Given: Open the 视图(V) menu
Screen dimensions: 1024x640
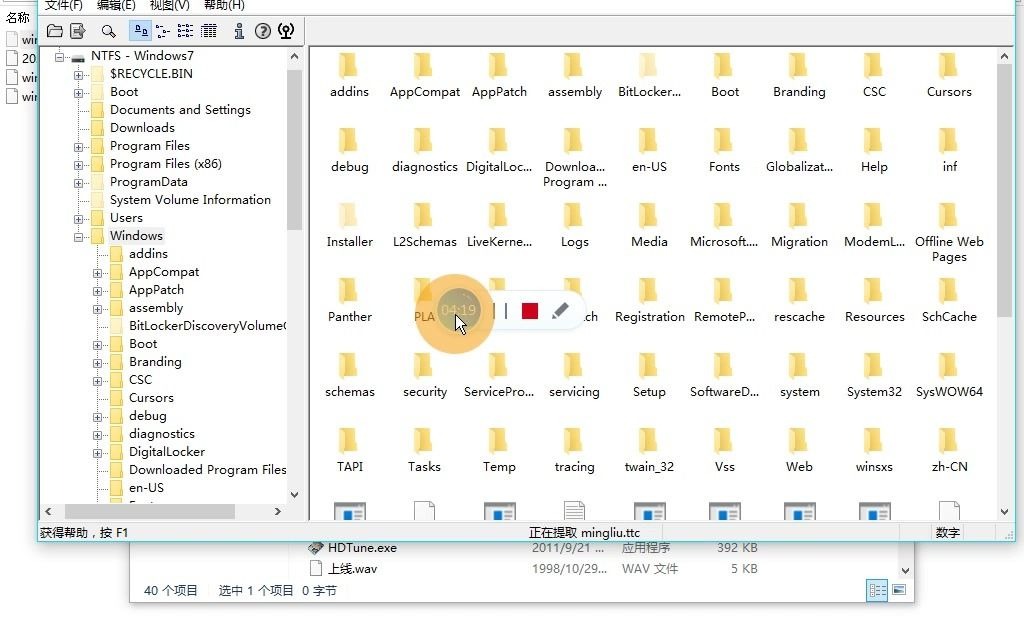Looking at the screenshot, I should click(169, 5).
